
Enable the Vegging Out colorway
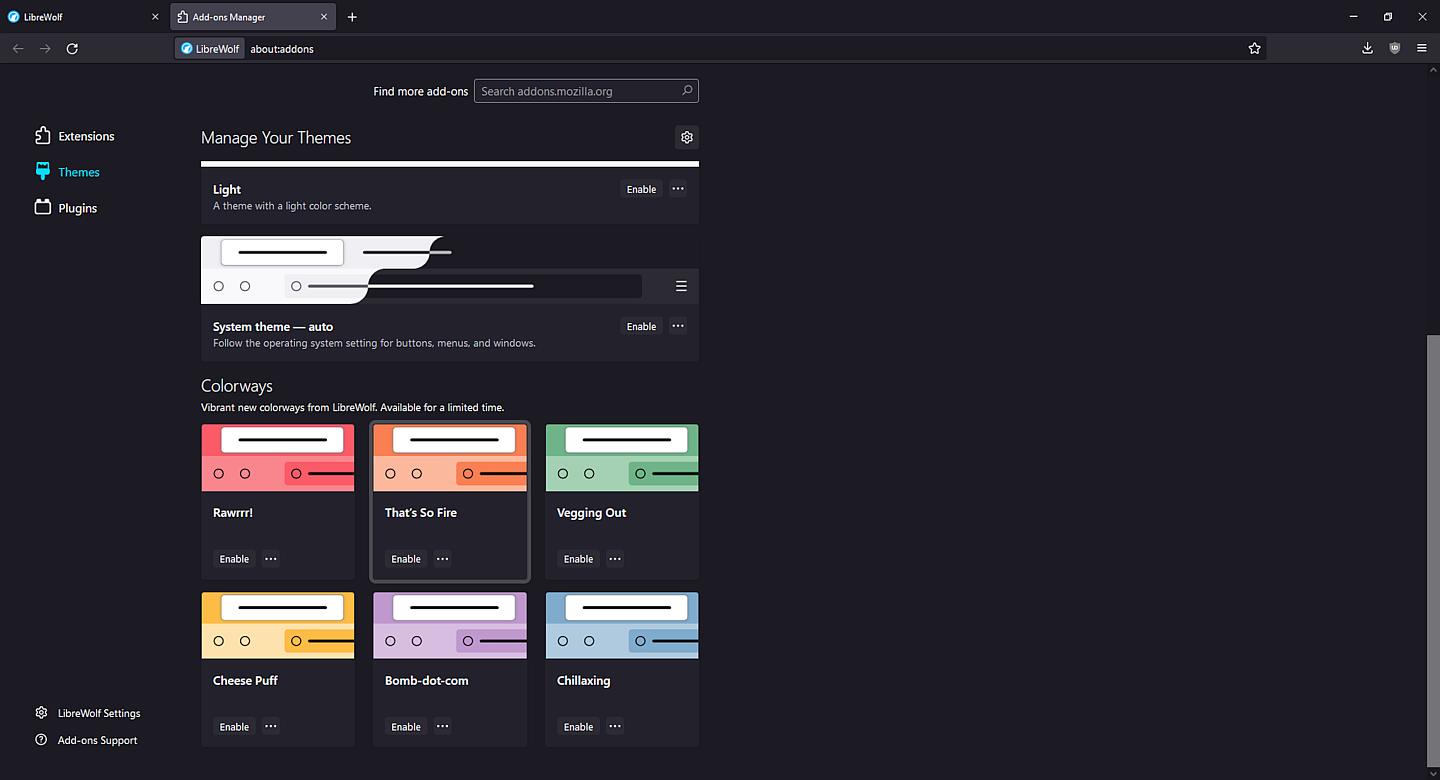(x=578, y=559)
